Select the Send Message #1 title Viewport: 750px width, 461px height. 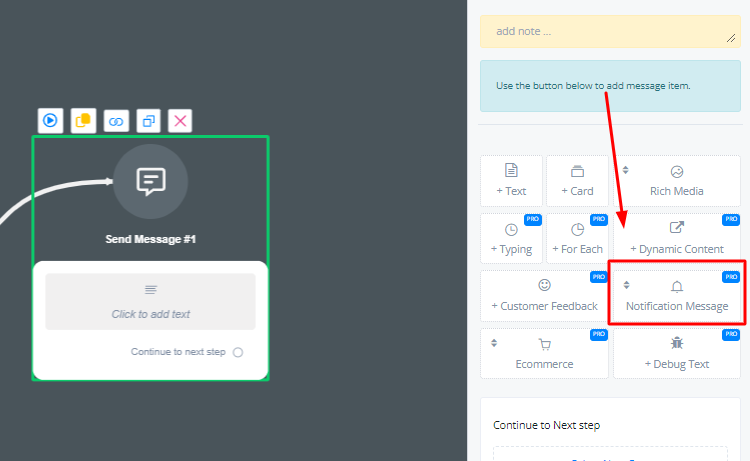click(150, 239)
